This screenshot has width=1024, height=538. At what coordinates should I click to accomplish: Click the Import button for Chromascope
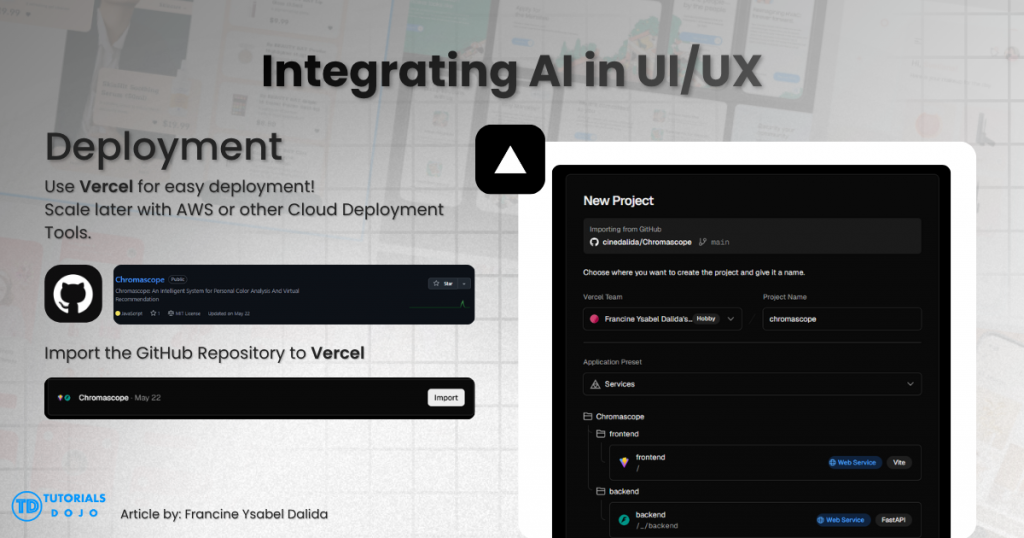point(446,398)
